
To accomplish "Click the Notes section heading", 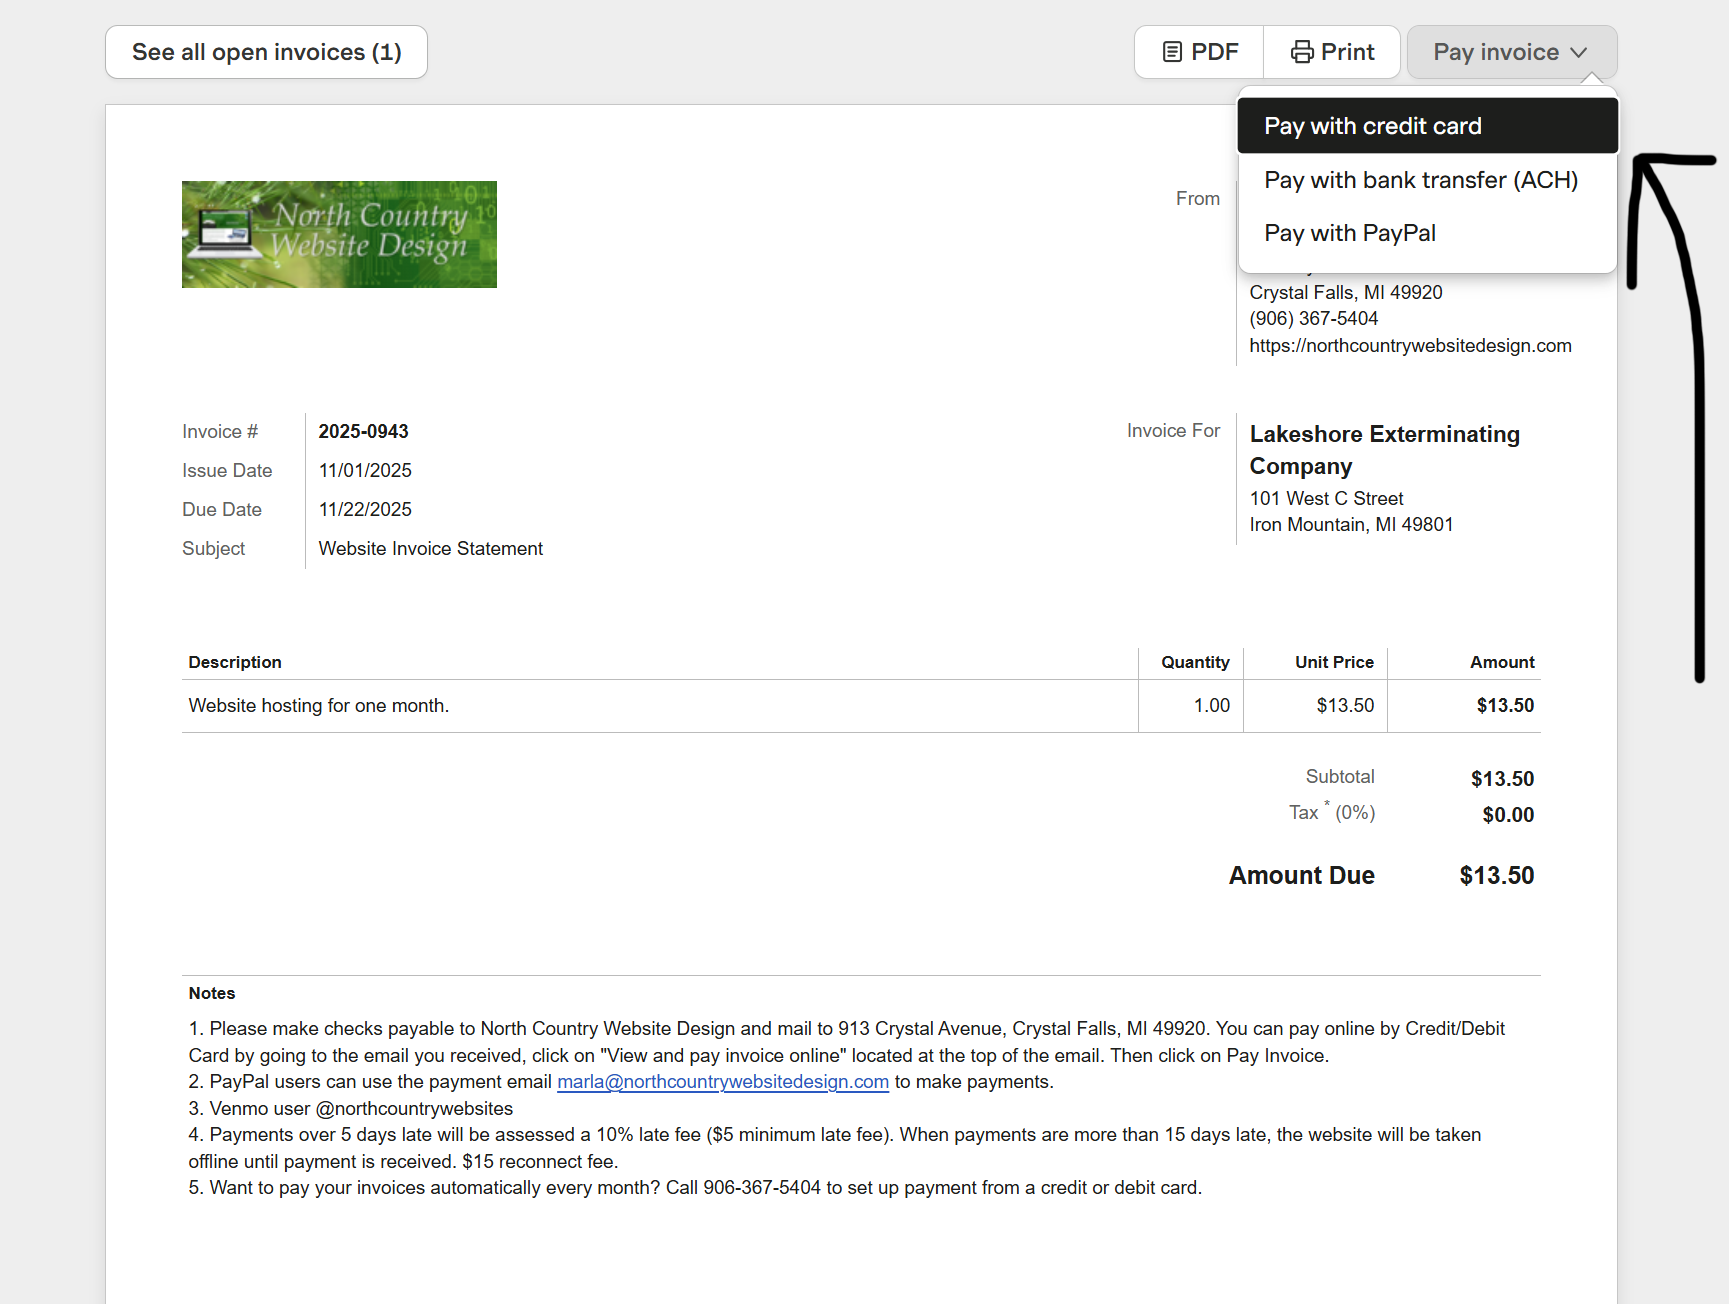I will [211, 992].
